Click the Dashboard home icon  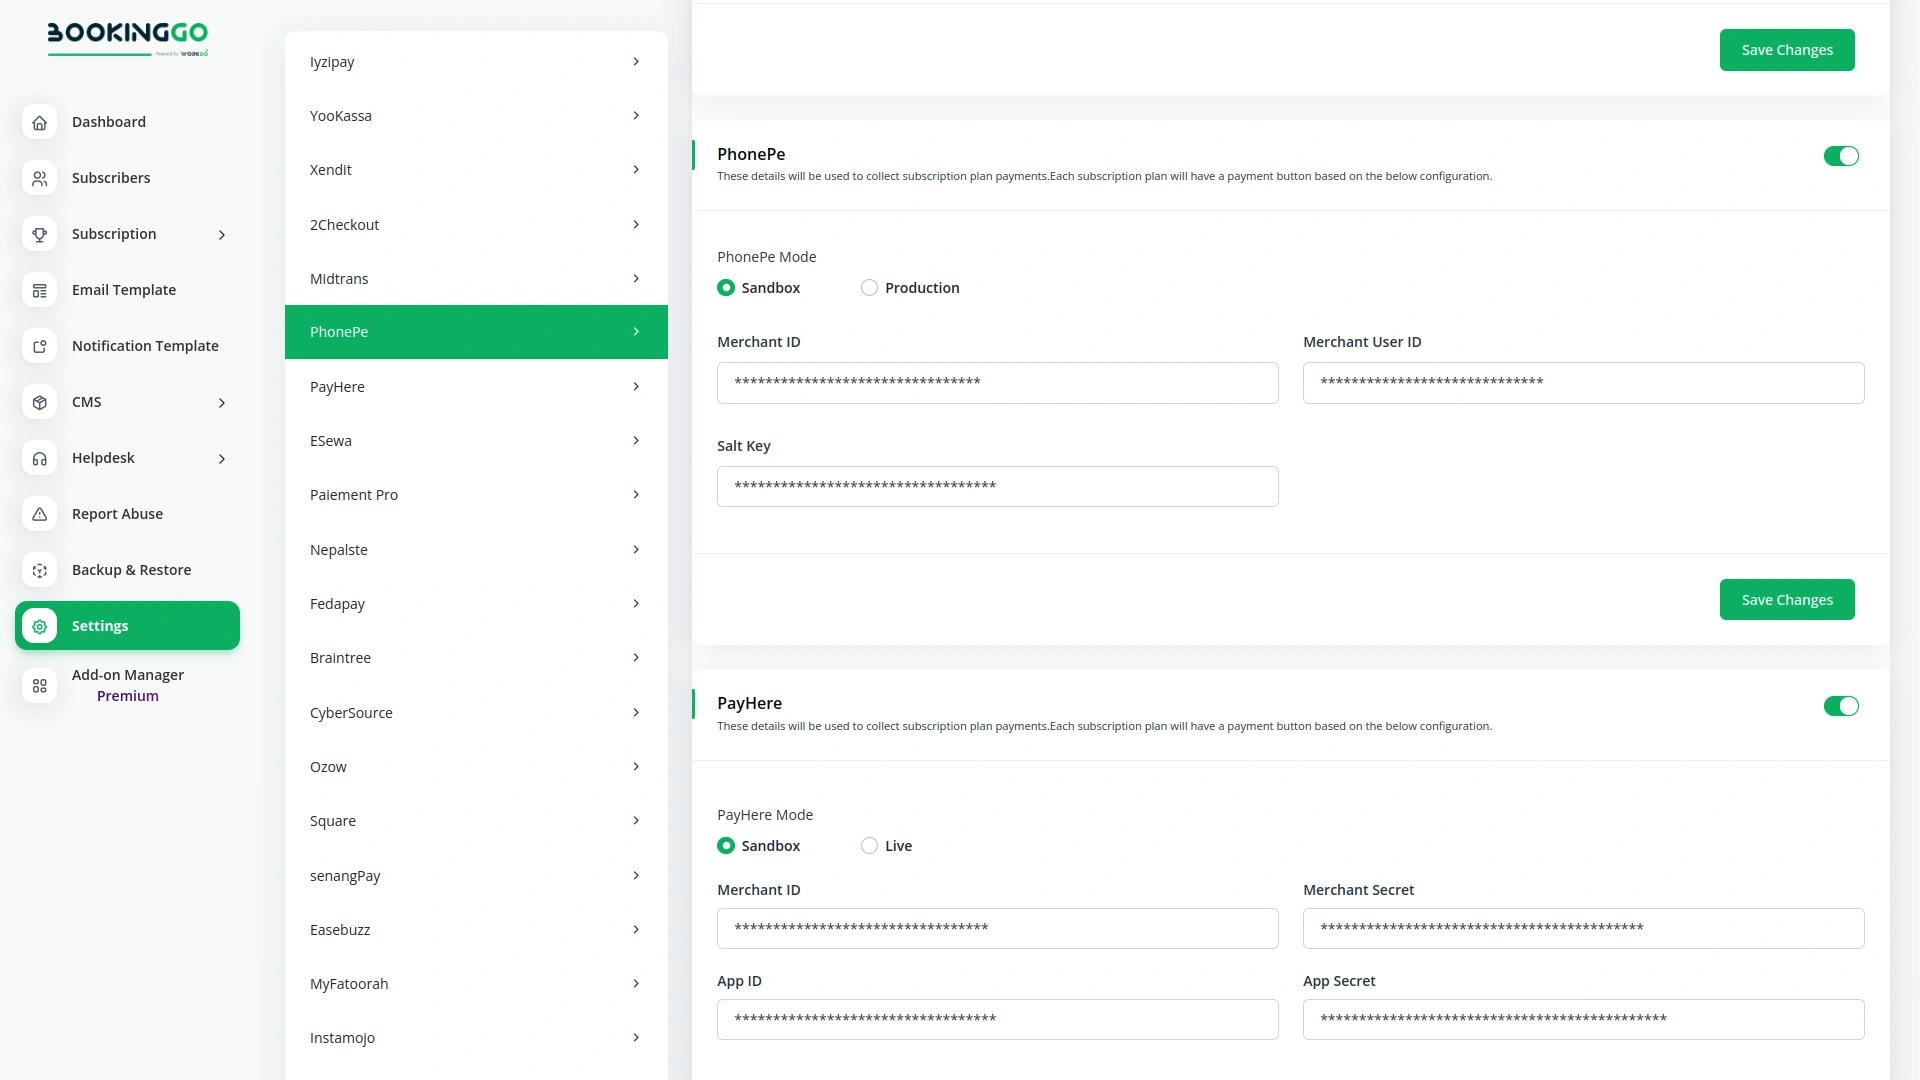click(40, 122)
